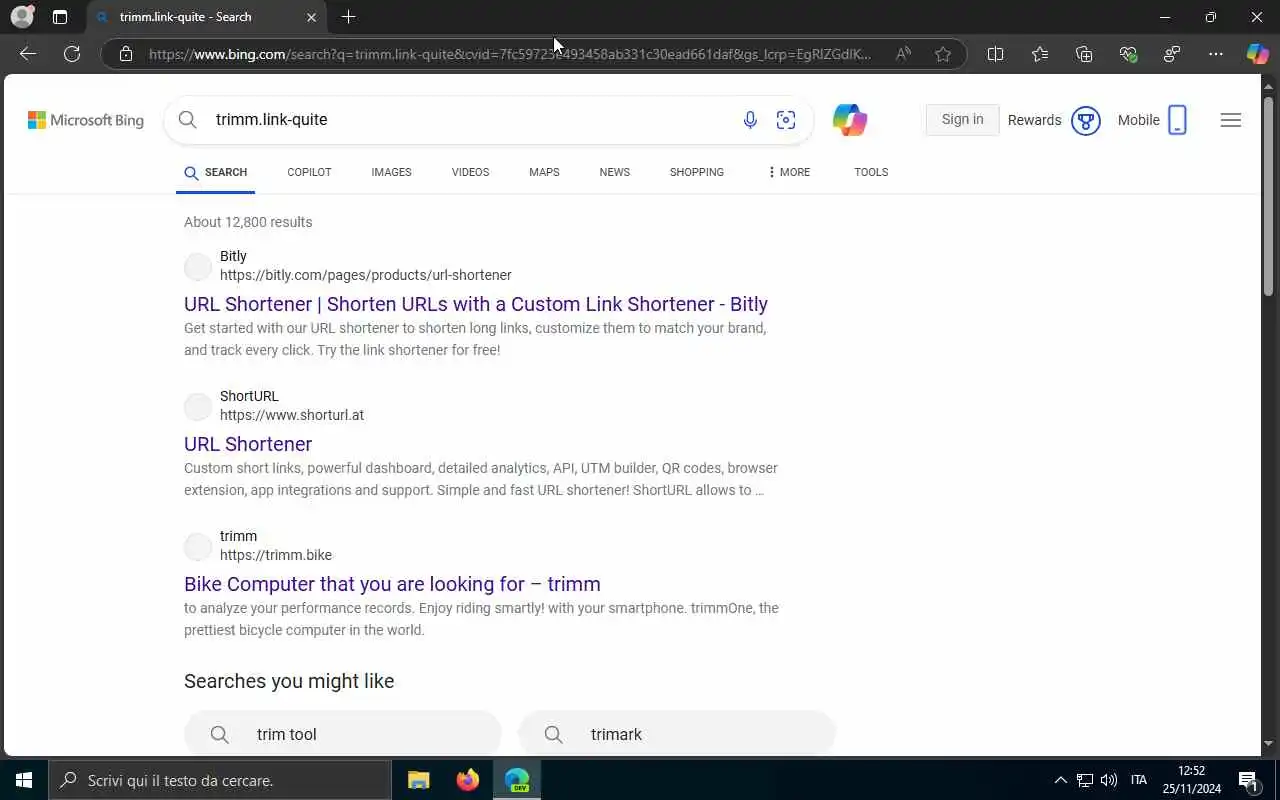
Task: Open Bike Computer trimm result title
Action: click(392, 584)
